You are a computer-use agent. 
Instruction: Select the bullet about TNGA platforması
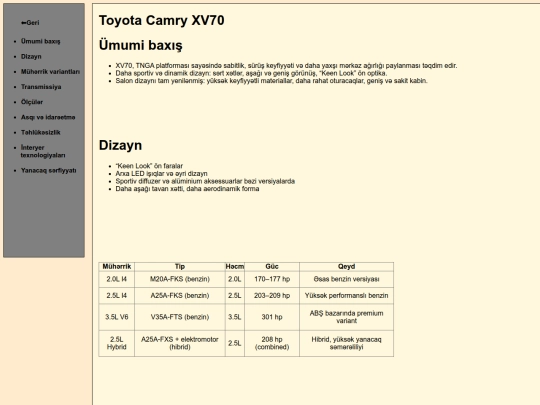(x=286, y=65)
